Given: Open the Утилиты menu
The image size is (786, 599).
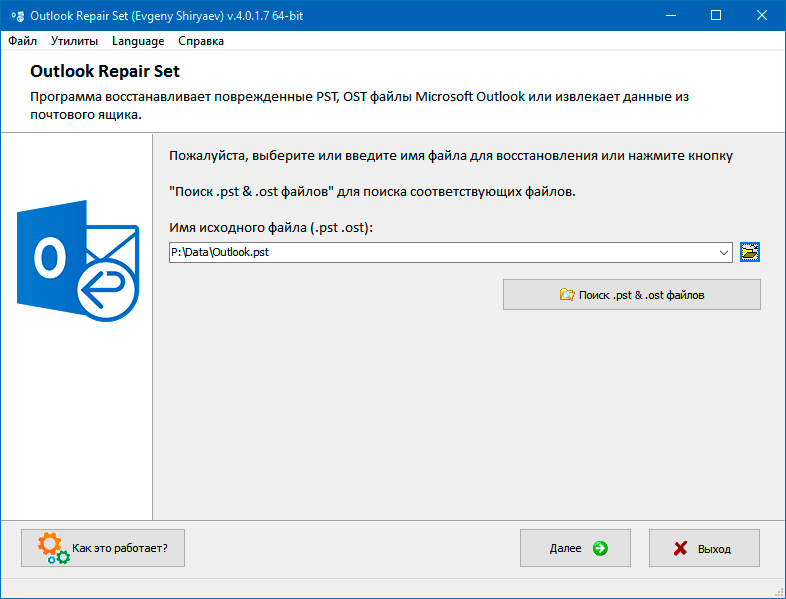Looking at the screenshot, I should tap(74, 41).
